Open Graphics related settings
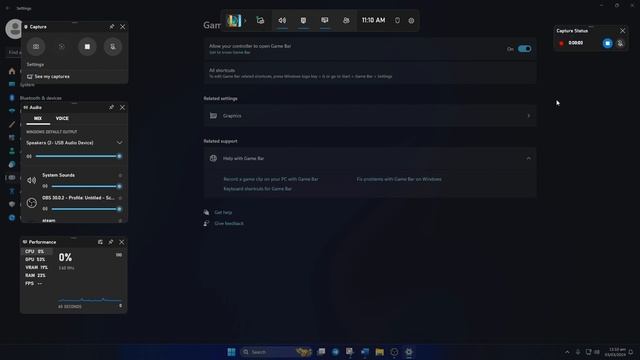Viewport: 640px width, 360px height. tap(370, 116)
